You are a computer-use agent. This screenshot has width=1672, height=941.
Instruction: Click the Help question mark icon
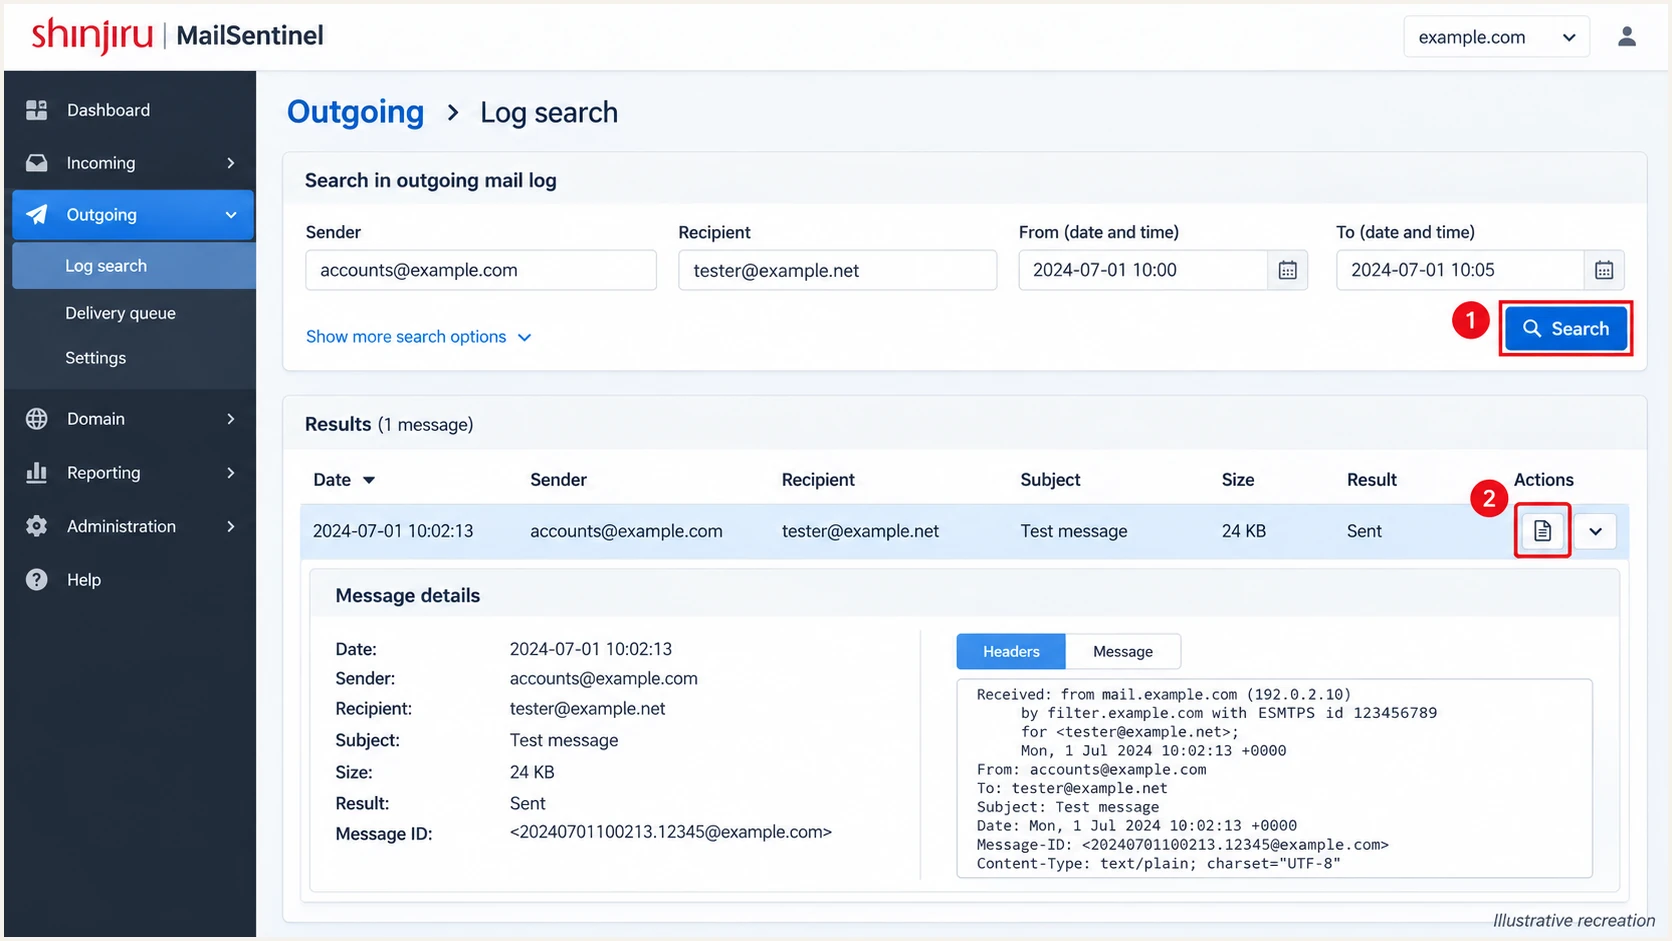click(37, 580)
